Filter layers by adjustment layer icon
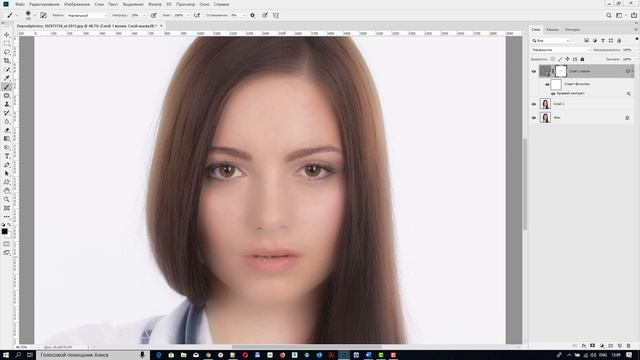 tap(595, 40)
